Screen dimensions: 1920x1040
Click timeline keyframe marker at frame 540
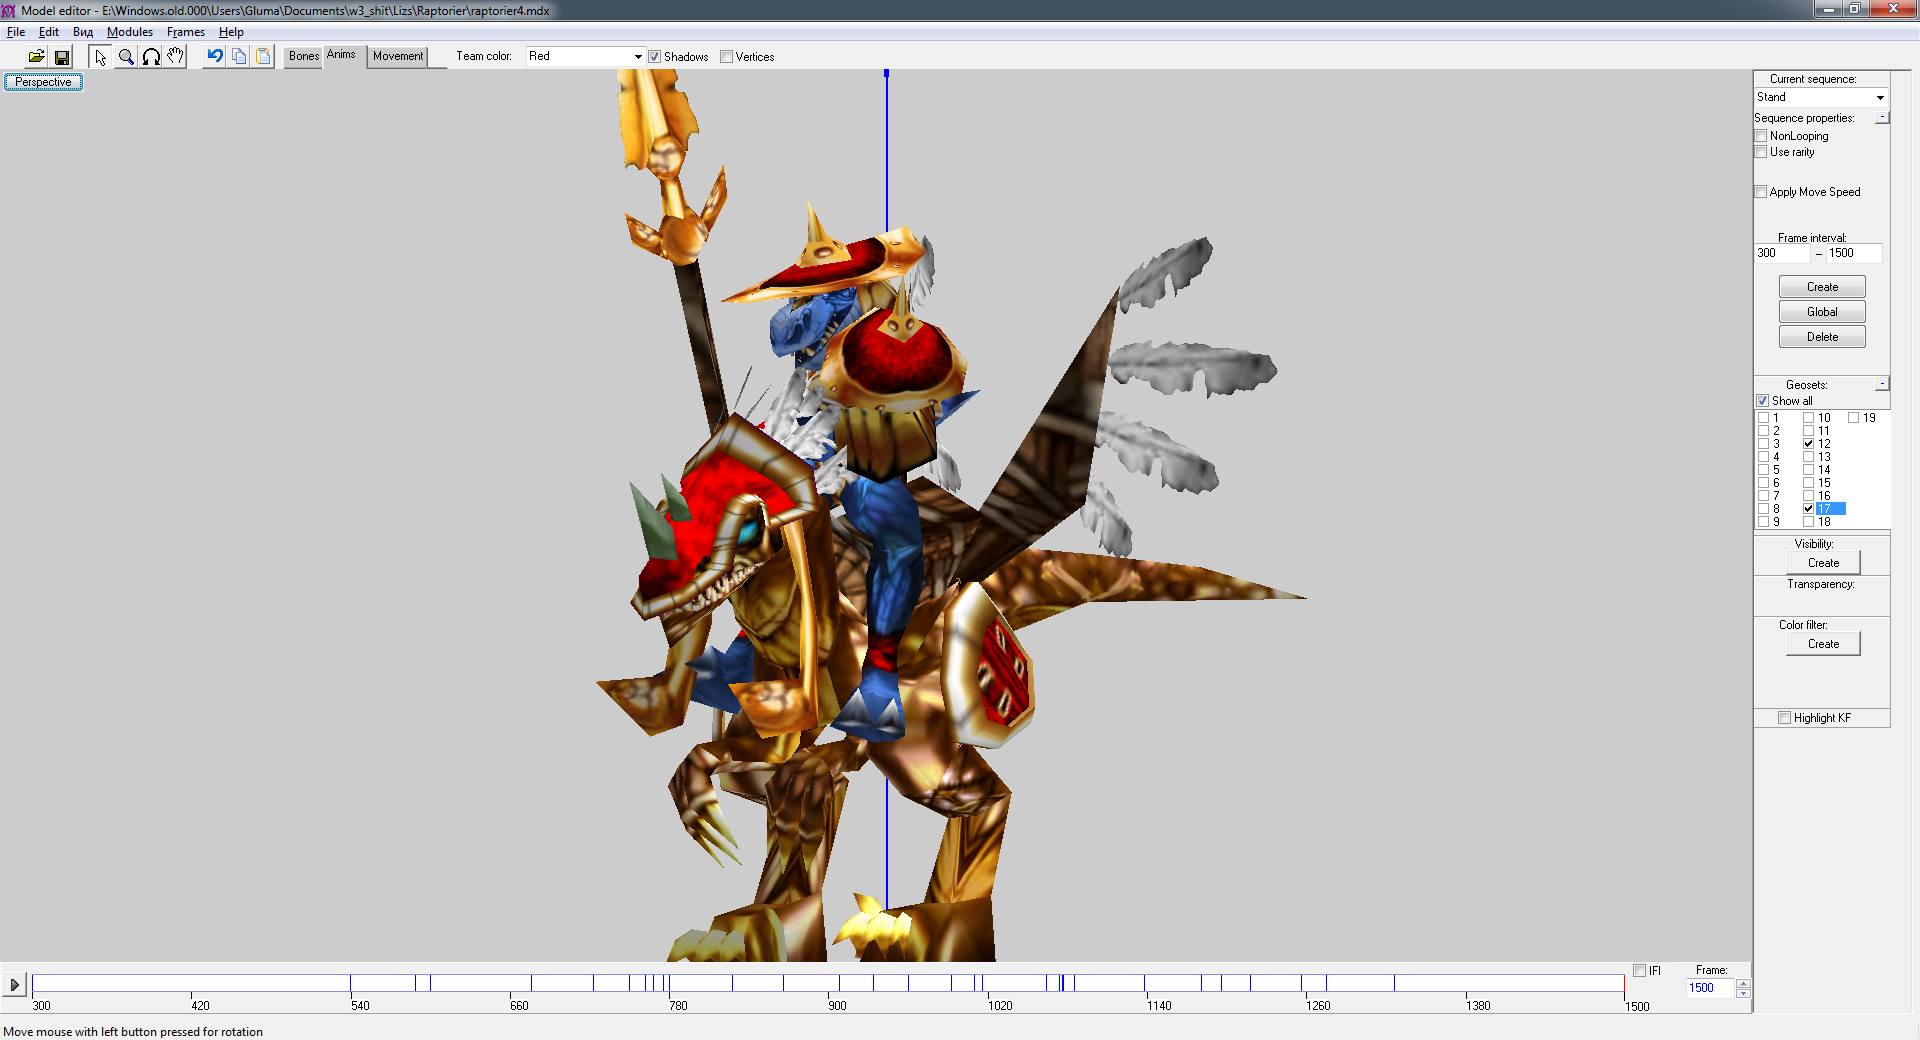click(350, 984)
